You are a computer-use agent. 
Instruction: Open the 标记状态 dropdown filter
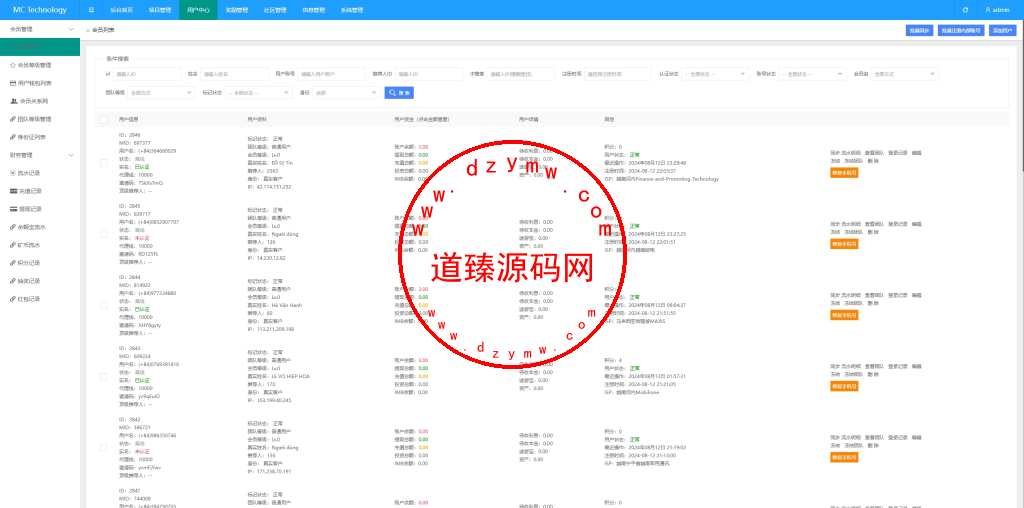(x=258, y=93)
